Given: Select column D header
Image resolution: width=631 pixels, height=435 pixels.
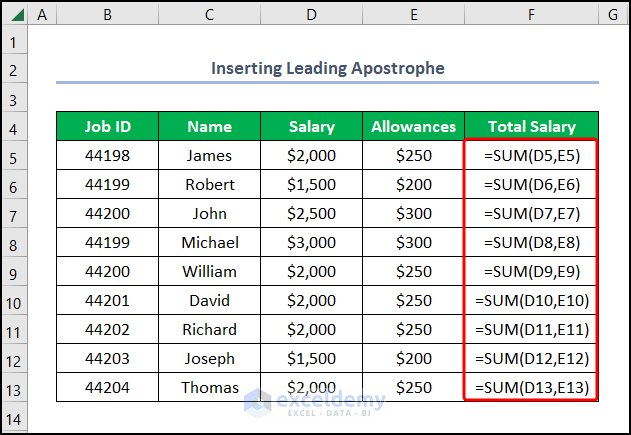Looking at the screenshot, I should [311, 15].
